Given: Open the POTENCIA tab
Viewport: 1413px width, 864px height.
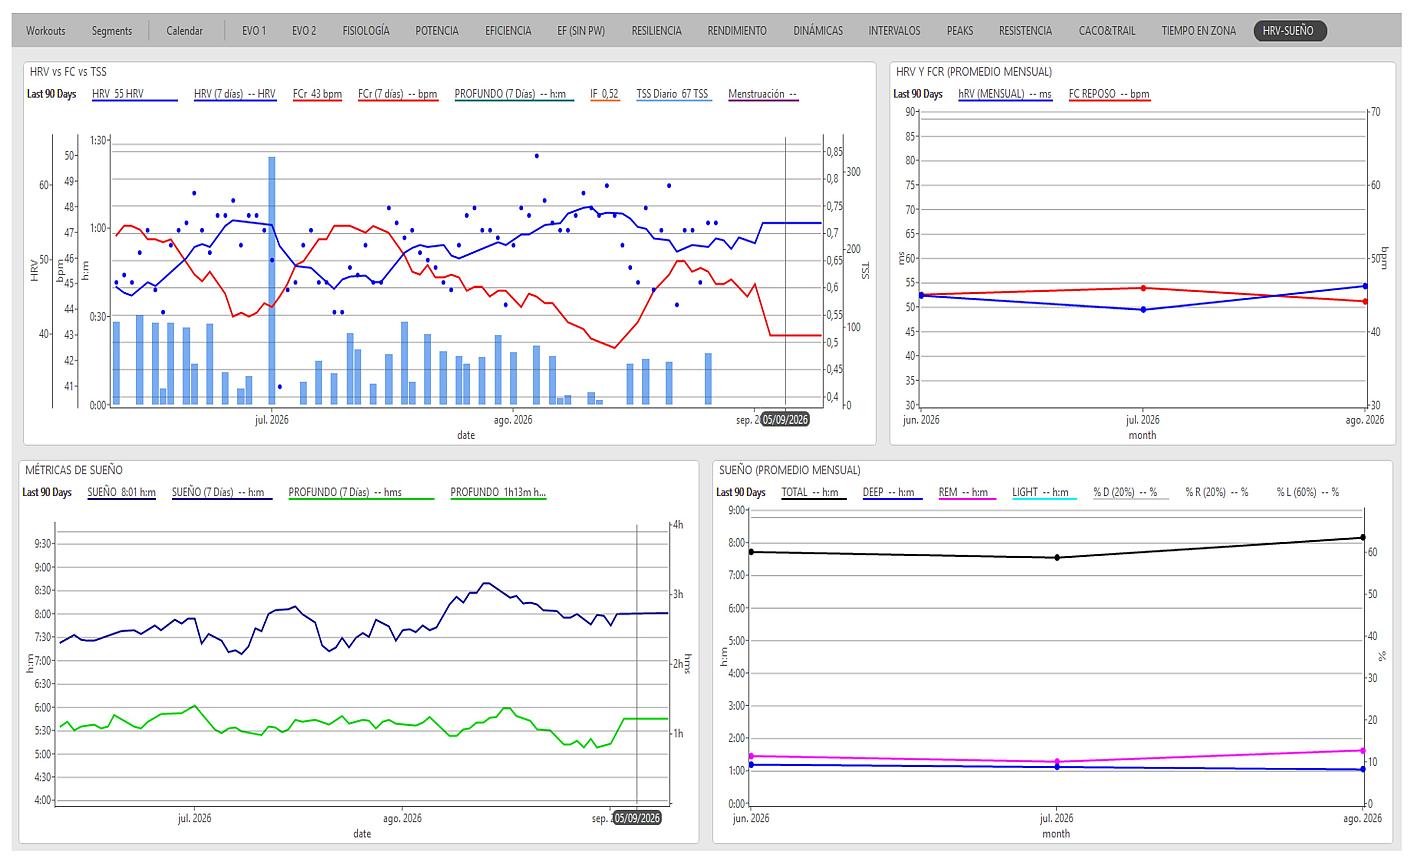Looking at the screenshot, I should coord(437,31).
